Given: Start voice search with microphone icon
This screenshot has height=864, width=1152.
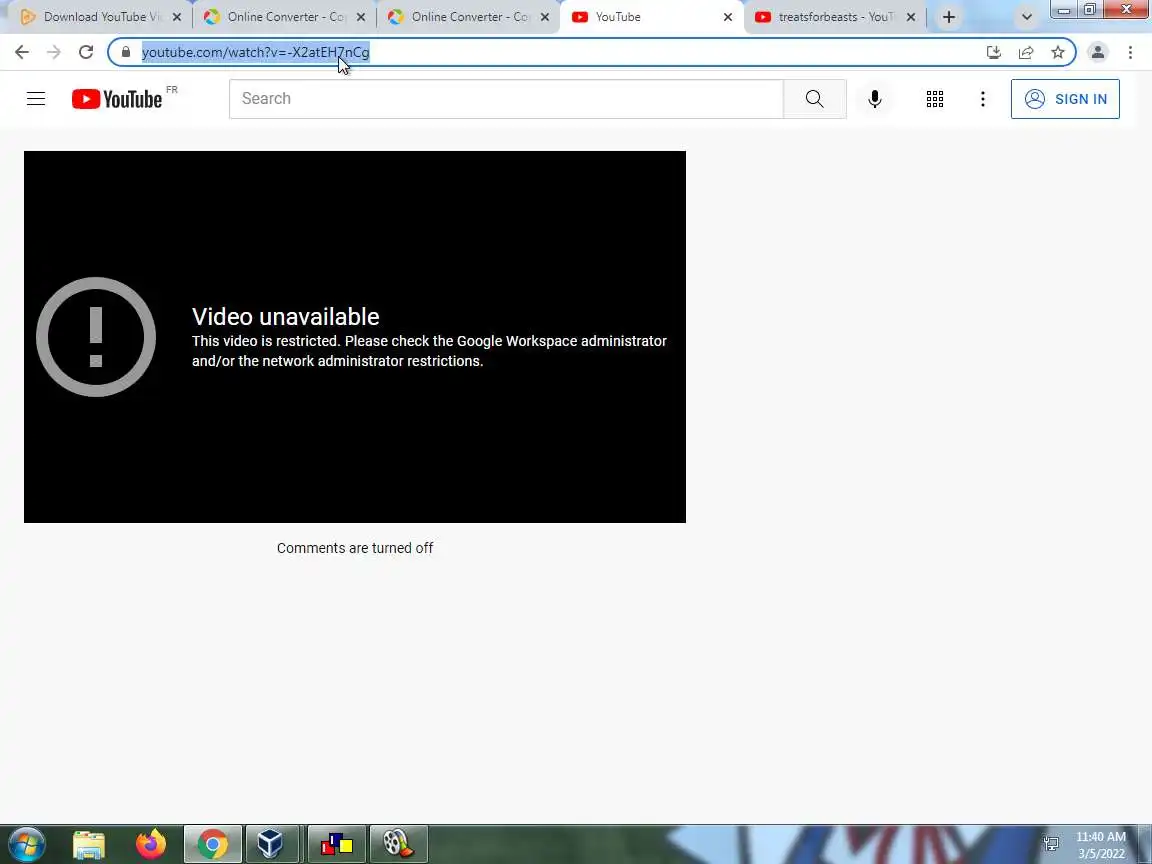Looking at the screenshot, I should point(874,98).
